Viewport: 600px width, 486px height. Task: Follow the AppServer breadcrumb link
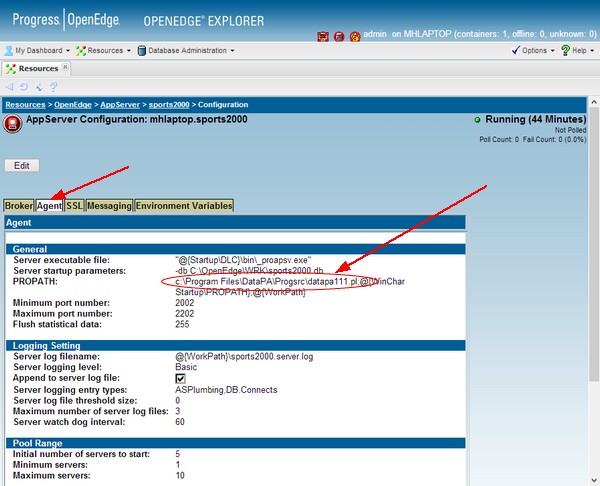(x=120, y=105)
